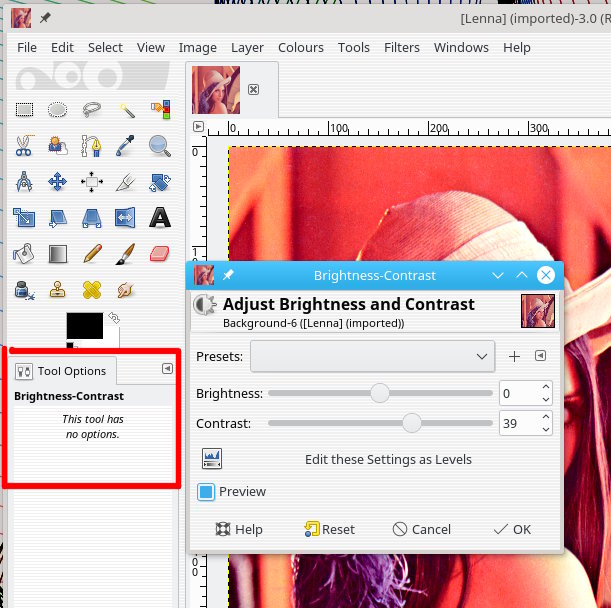Image resolution: width=611 pixels, height=608 pixels.
Task: Open the Presets dropdown
Action: 373,356
